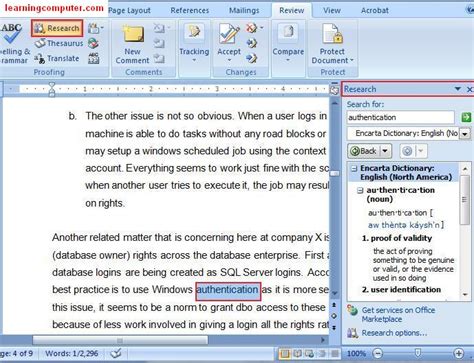Open the Compare documents menu
474x363 pixels.
click(x=288, y=44)
